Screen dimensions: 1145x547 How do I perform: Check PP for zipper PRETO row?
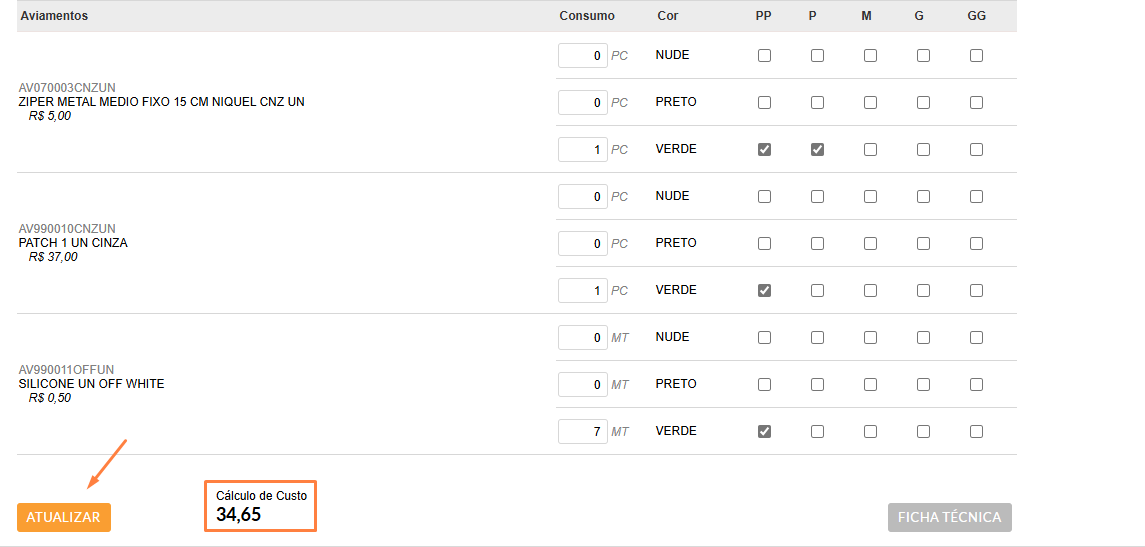tap(765, 103)
